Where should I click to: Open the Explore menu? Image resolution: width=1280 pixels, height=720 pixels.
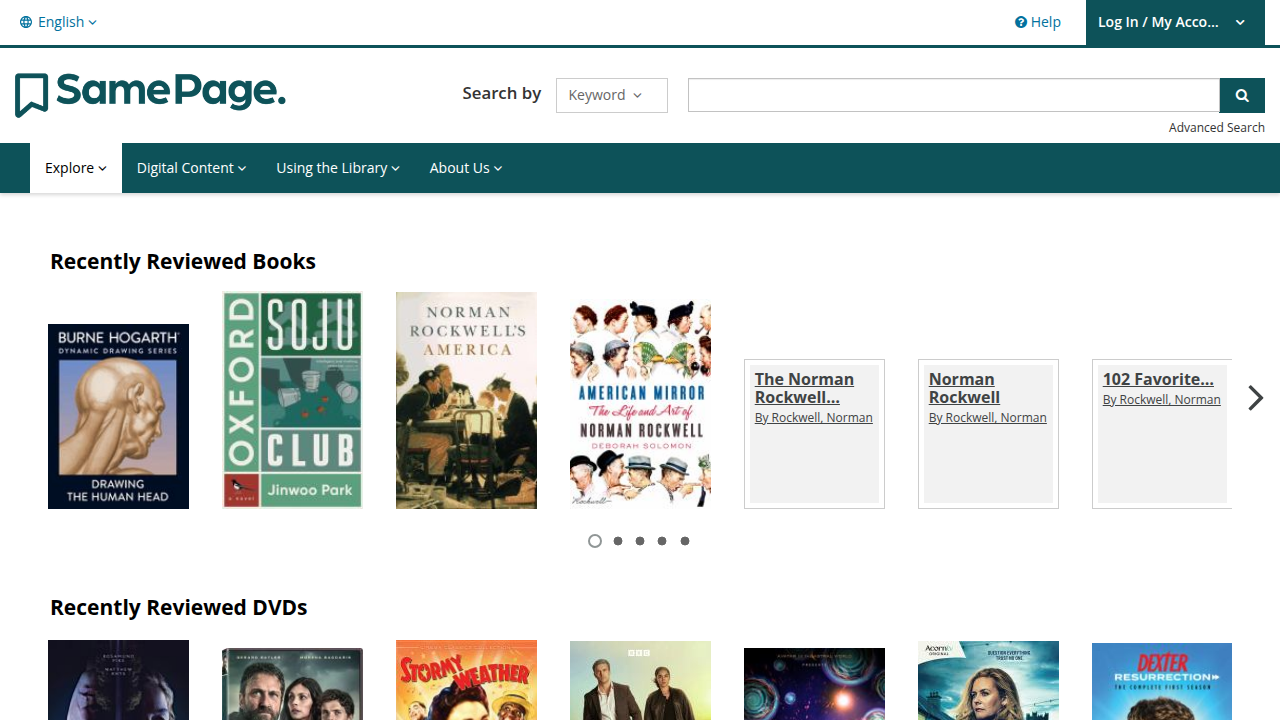click(76, 168)
